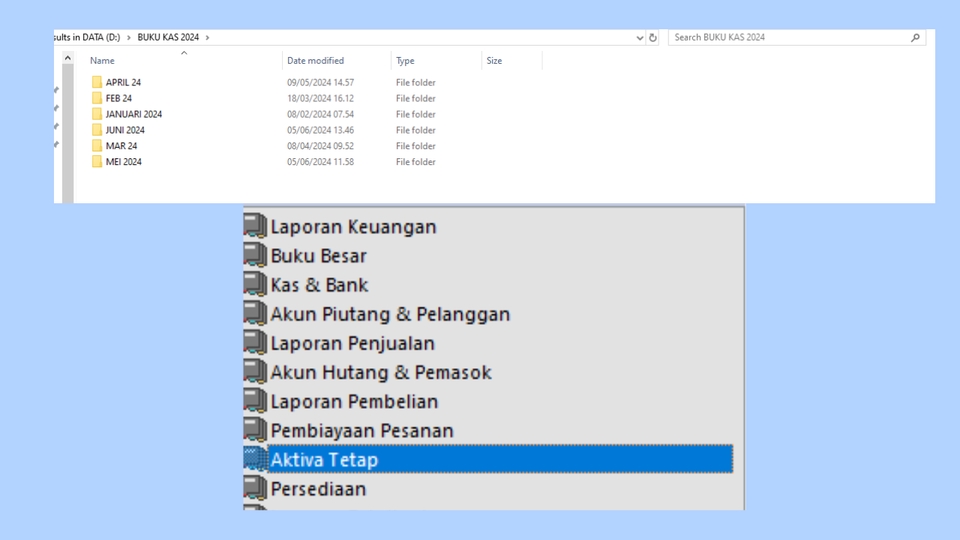960x540 pixels.
Task: Click the MEI 2024 folder icon
Action: click(97, 162)
